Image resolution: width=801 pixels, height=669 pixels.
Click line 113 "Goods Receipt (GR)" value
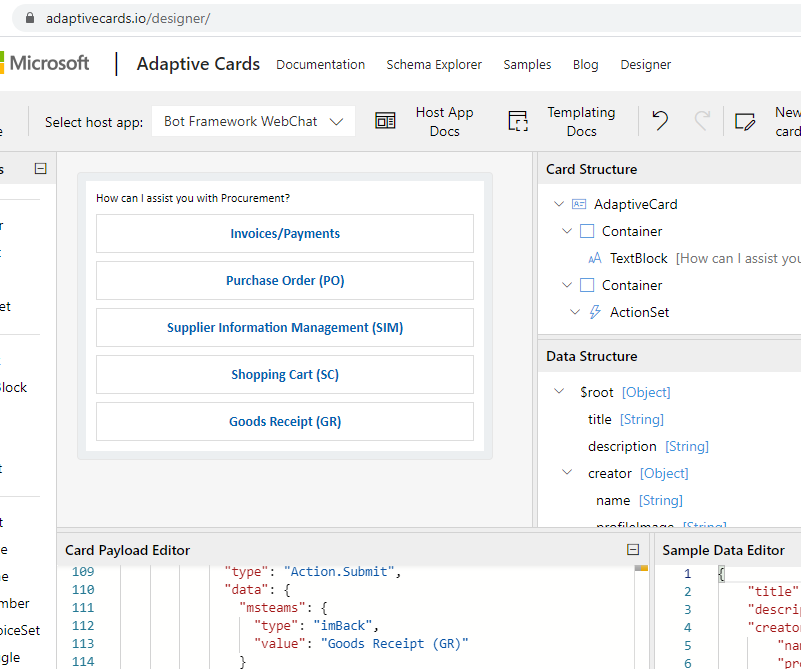pyautogui.click(x=394, y=643)
